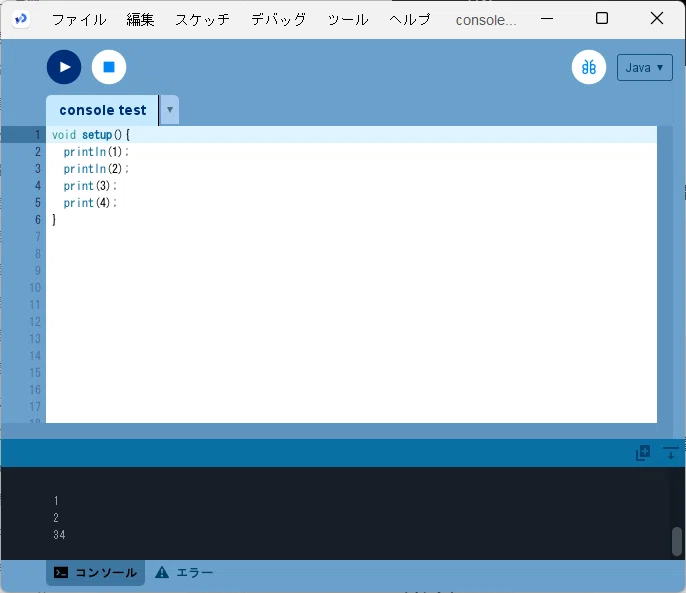The height and width of the screenshot is (593, 686).
Task: Stop the running sketch
Action: (x=109, y=67)
